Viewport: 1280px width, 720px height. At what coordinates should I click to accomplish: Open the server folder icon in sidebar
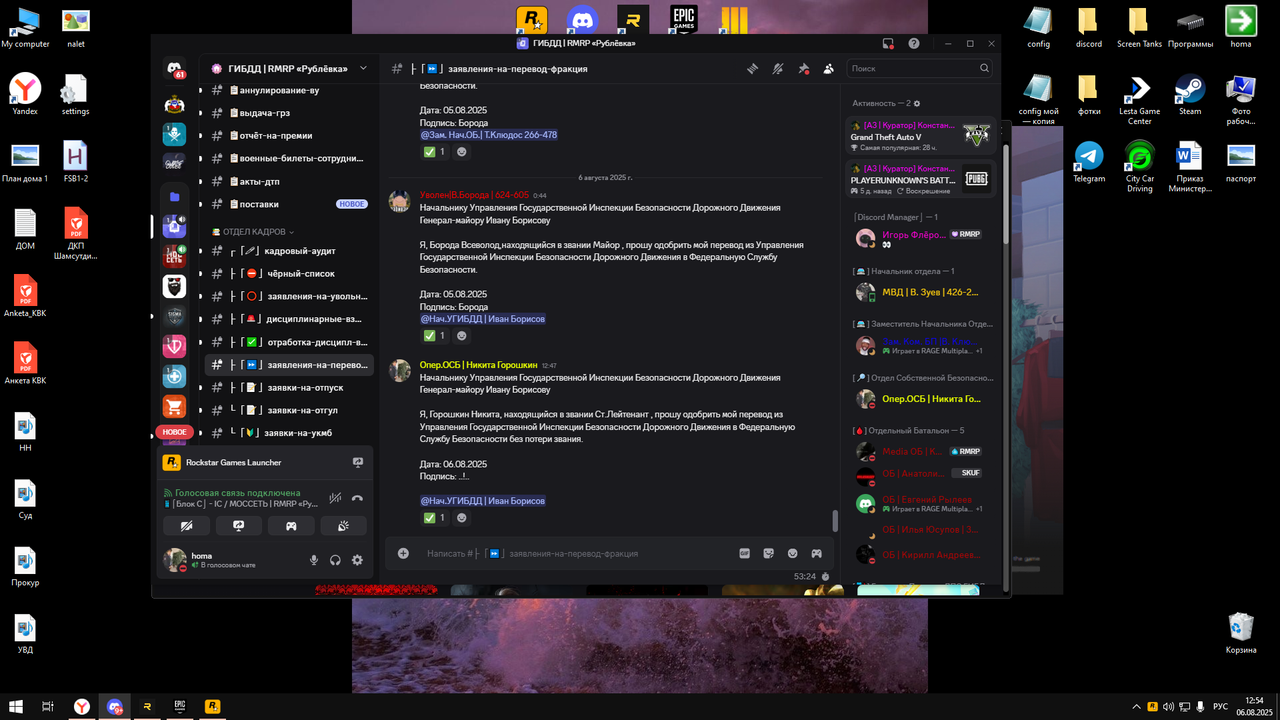click(x=174, y=197)
